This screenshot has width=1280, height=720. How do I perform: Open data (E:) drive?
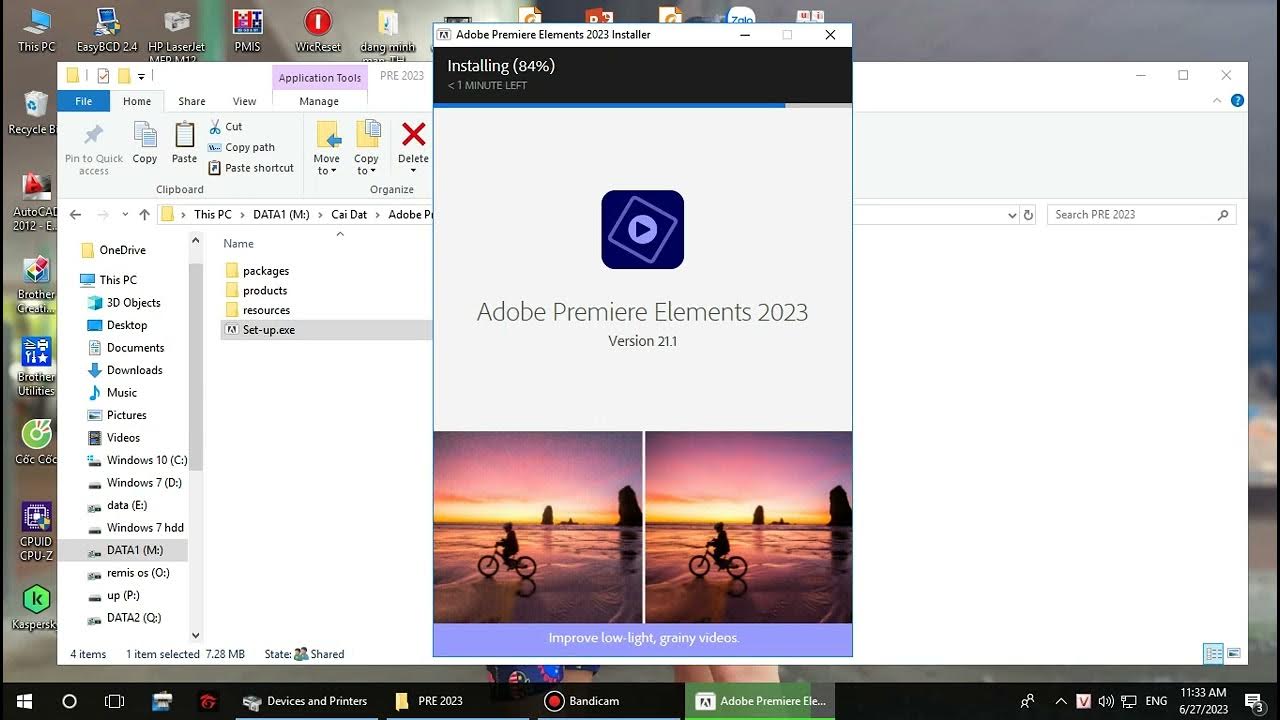pyautogui.click(x=127, y=505)
